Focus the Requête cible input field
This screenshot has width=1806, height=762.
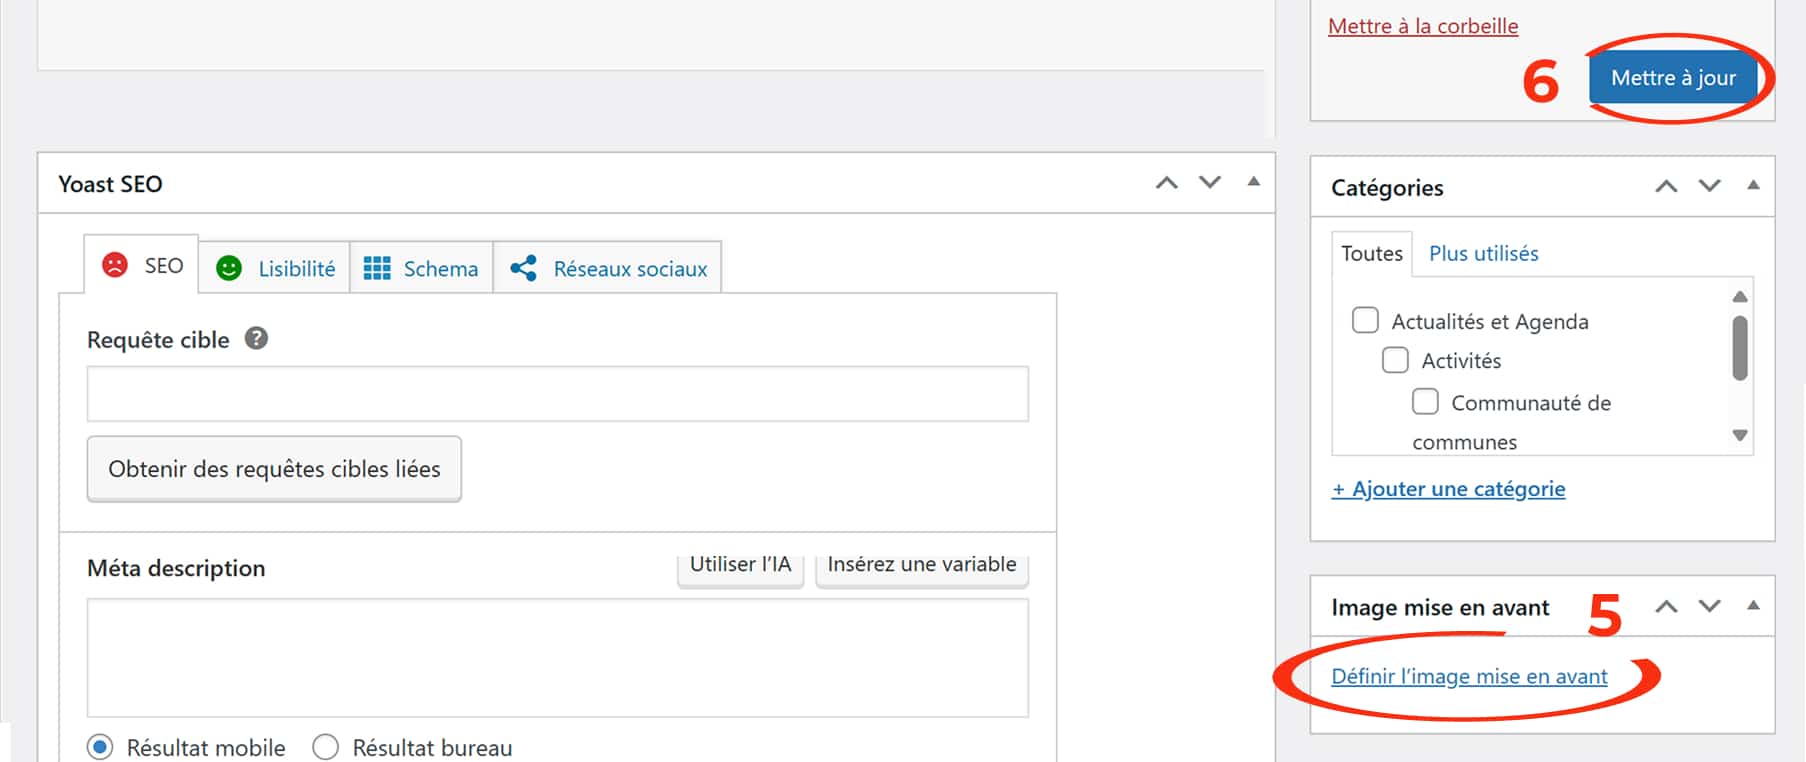coord(558,394)
